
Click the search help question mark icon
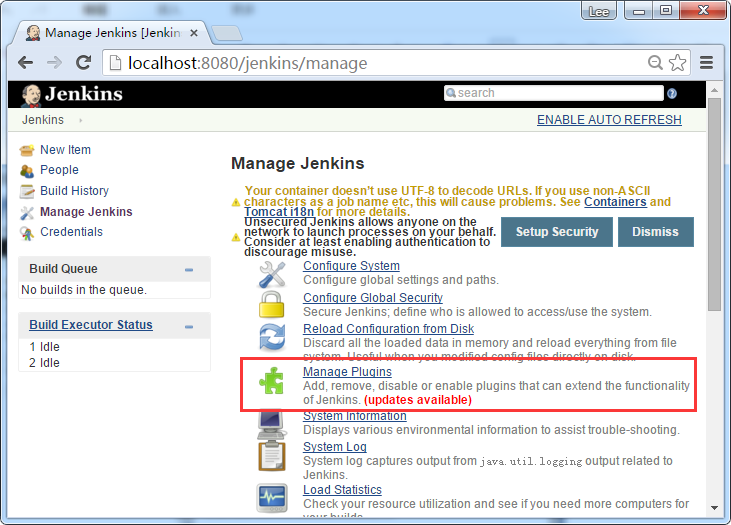tap(672, 93)
